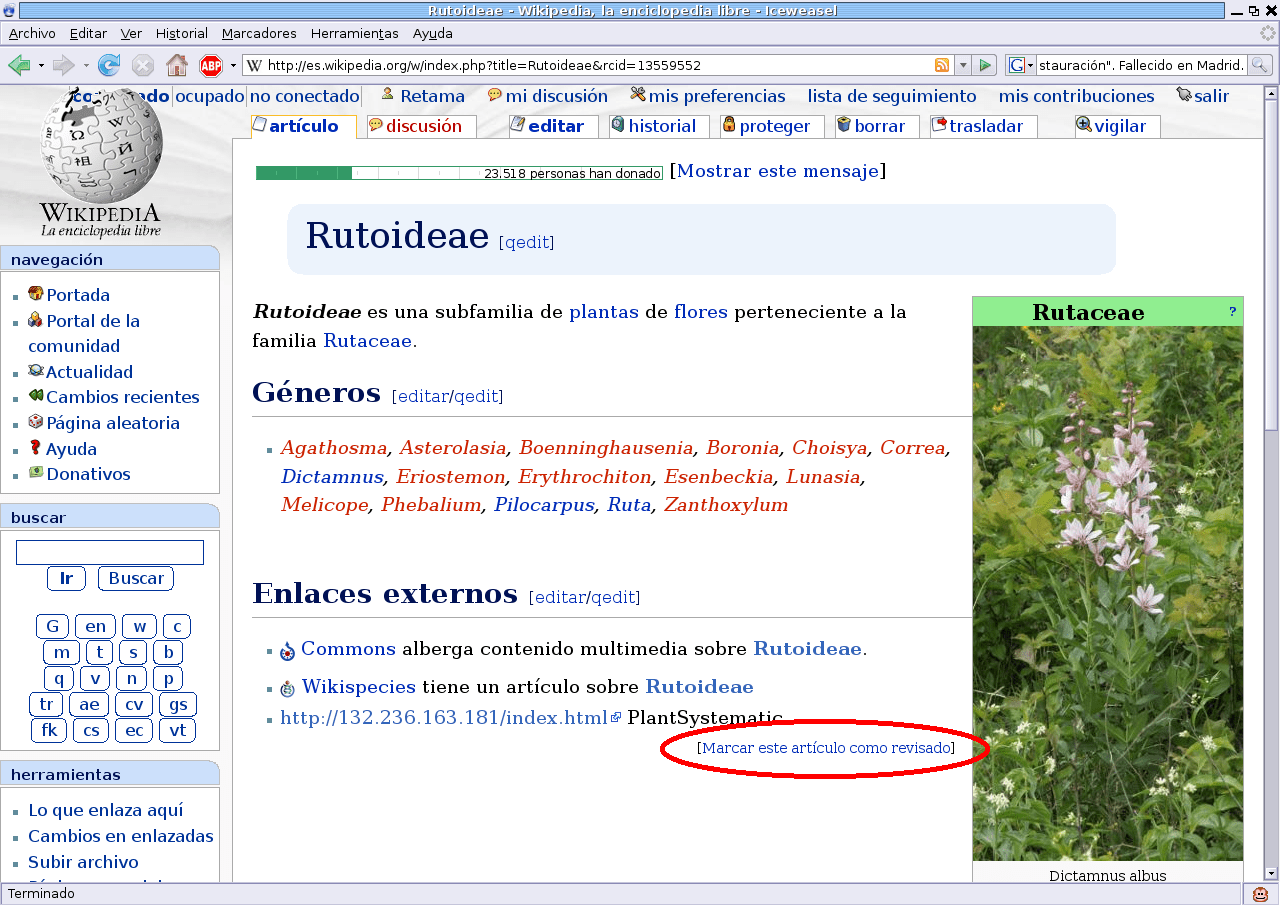Click the RSS feed icon in address bar

click(941, 66)
